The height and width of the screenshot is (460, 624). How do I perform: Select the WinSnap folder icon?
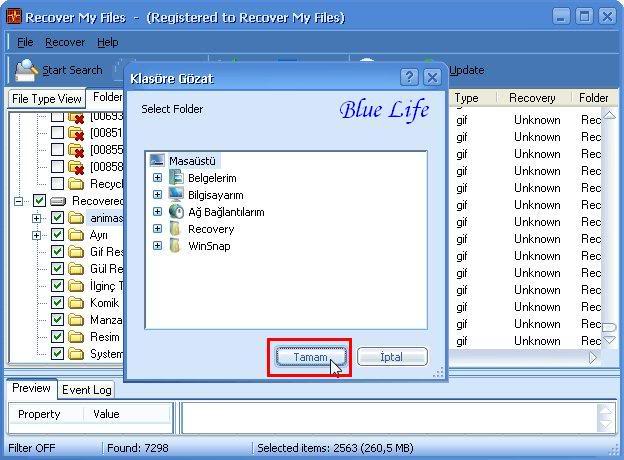tap(175, 246)
